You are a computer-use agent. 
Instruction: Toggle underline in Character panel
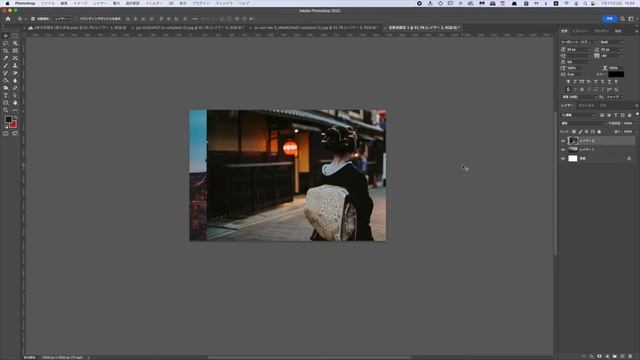[609, 82]
